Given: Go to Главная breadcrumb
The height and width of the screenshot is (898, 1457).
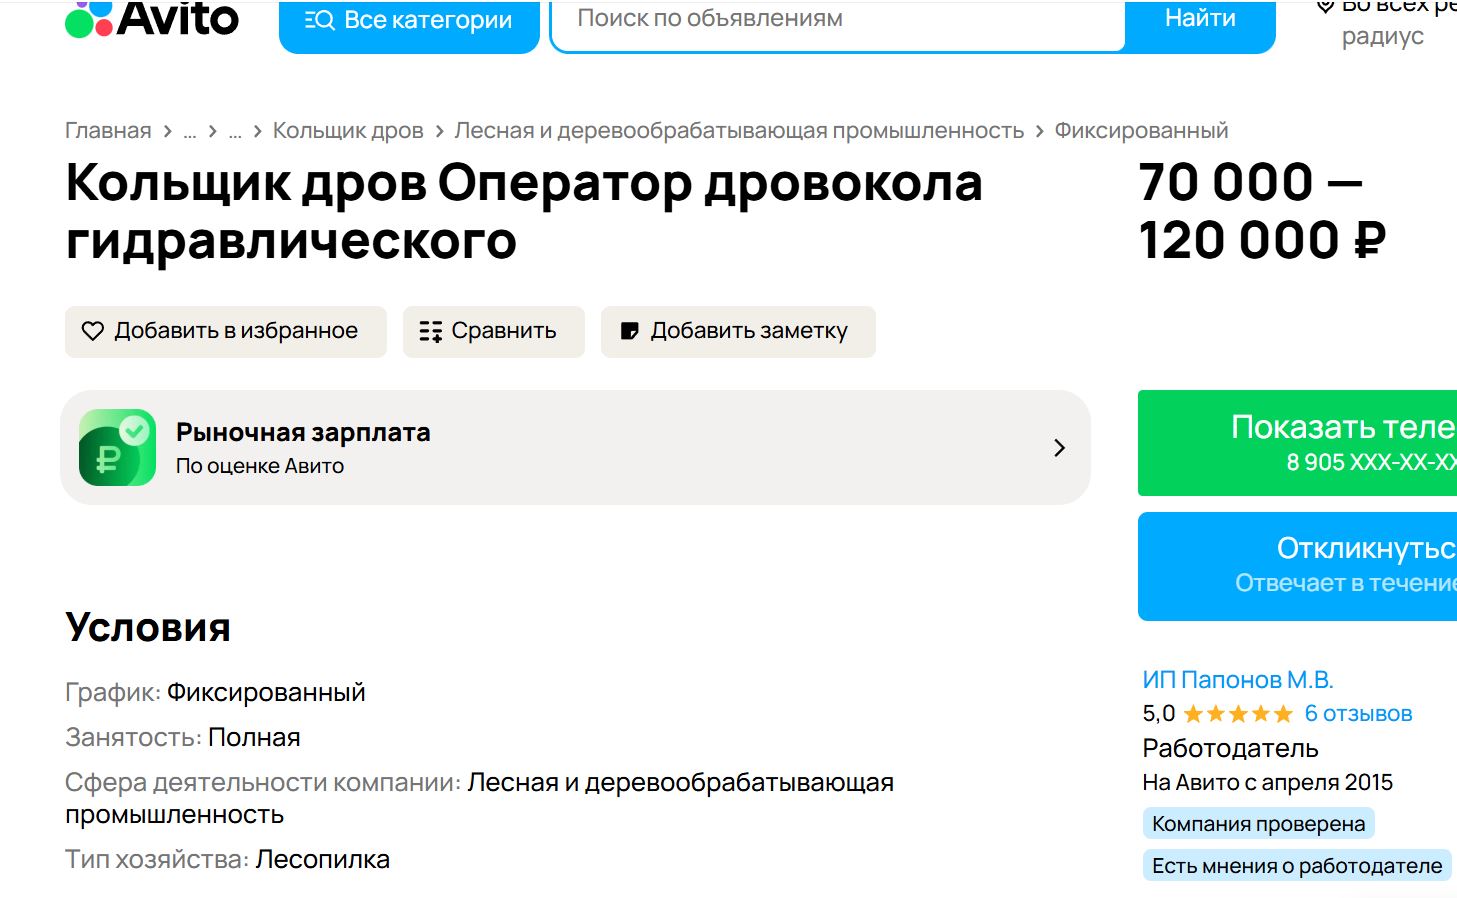Looking at the screenshot, I should click(108, 131).
